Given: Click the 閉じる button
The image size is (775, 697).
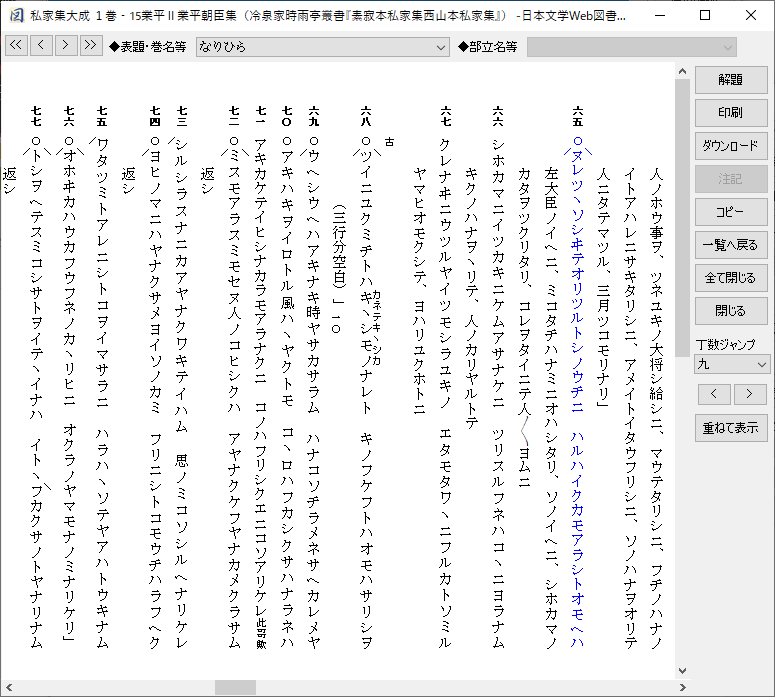Looking at the screenshot, I should tap(731, 311).
